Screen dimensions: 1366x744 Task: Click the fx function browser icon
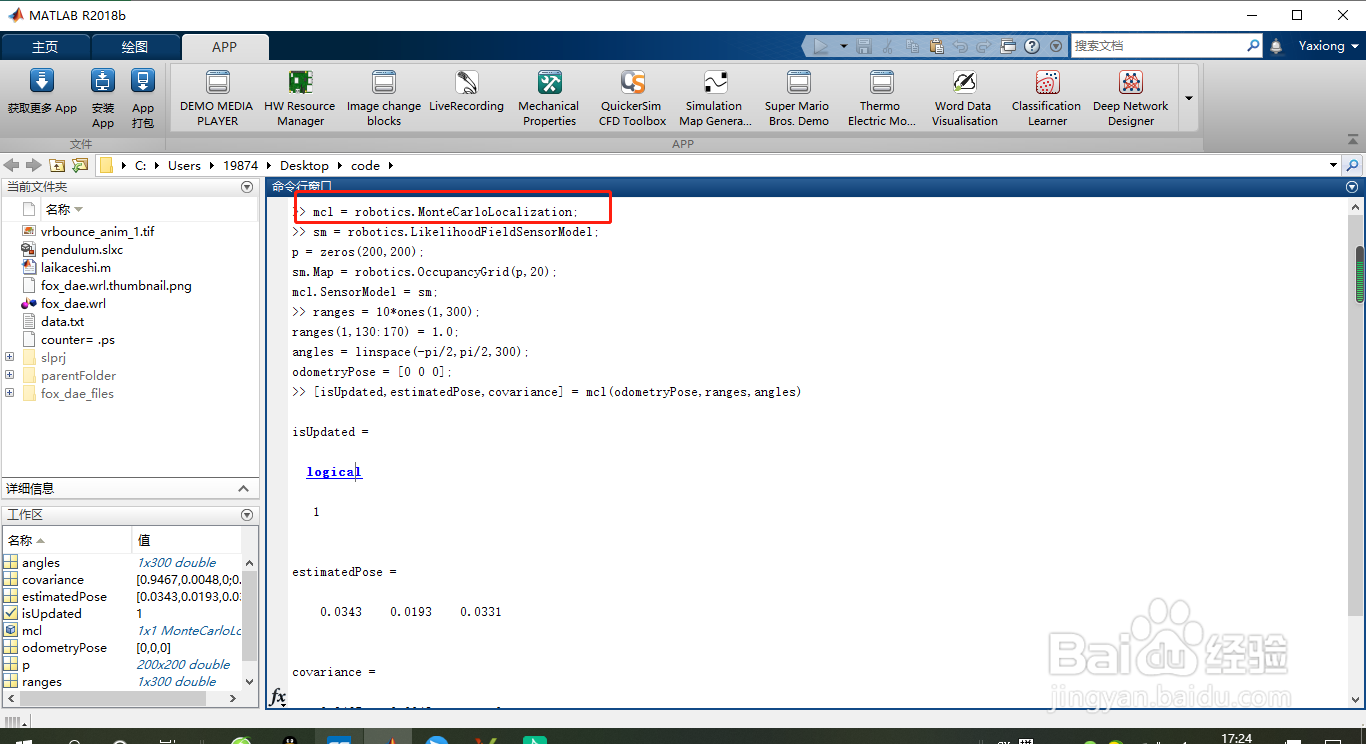click(x=278, y=696)
